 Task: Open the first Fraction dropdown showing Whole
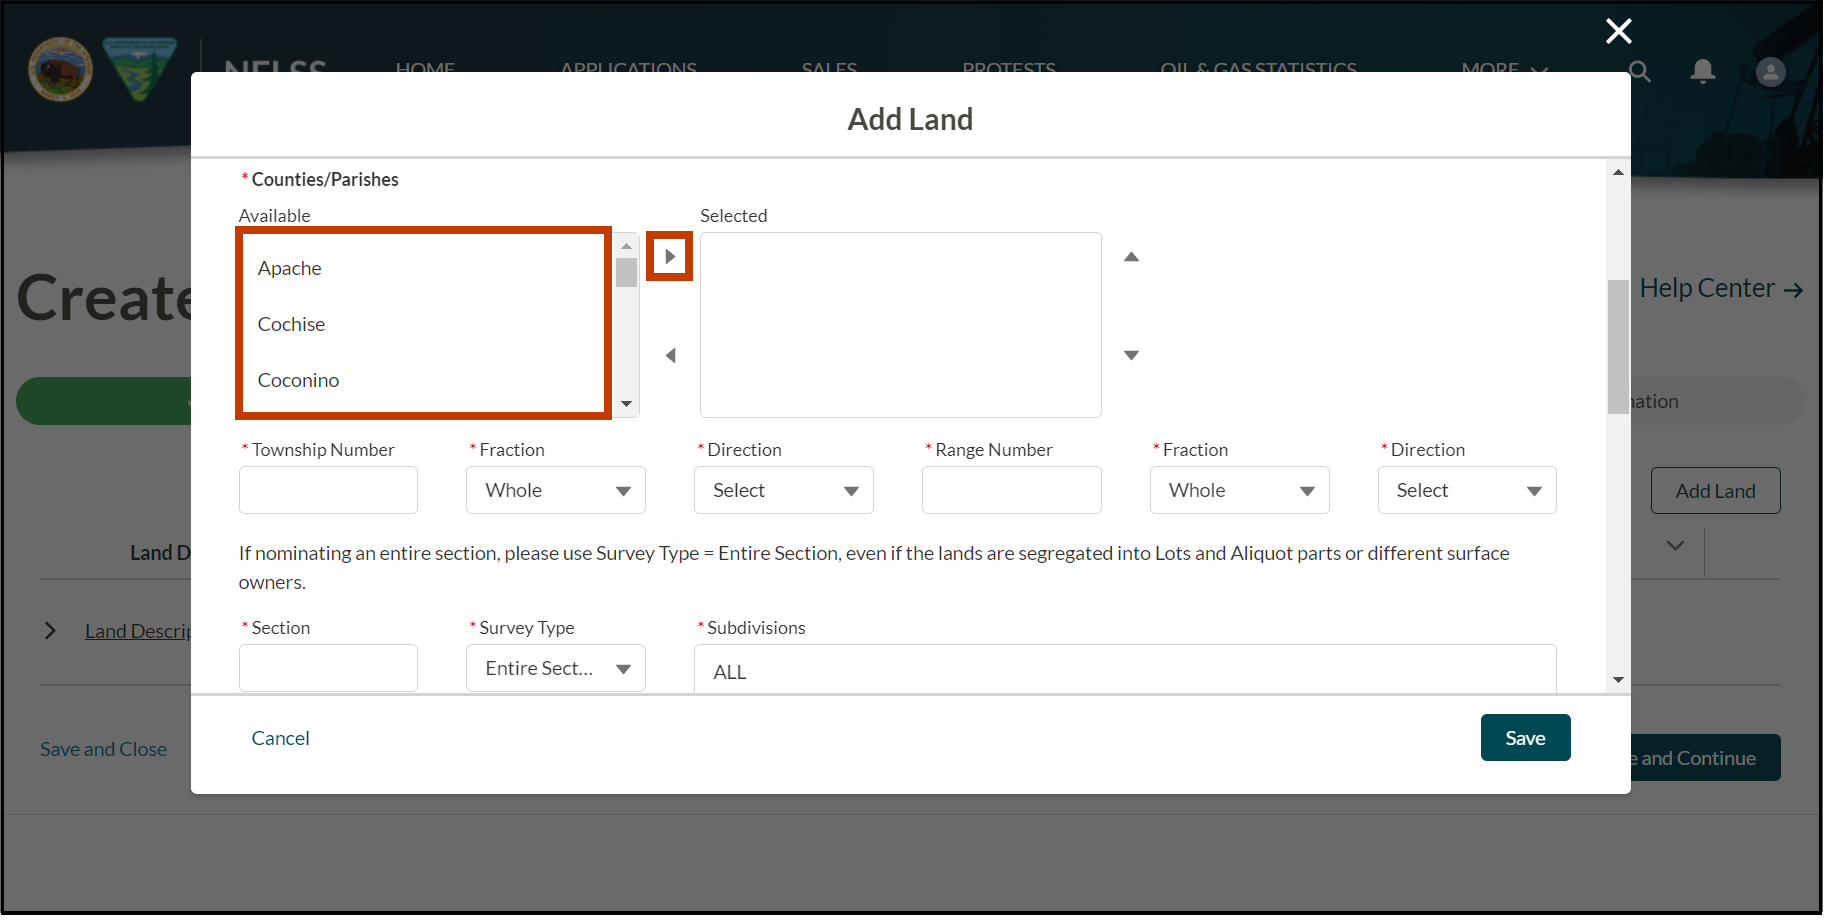(x=555, y=490)
